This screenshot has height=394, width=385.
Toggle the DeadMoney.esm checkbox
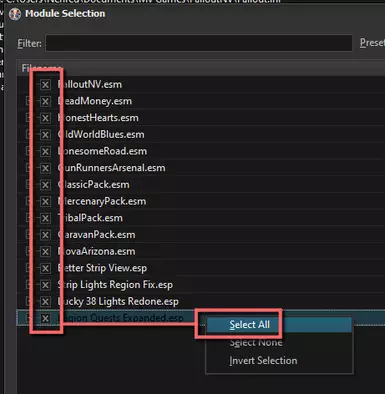45,101
